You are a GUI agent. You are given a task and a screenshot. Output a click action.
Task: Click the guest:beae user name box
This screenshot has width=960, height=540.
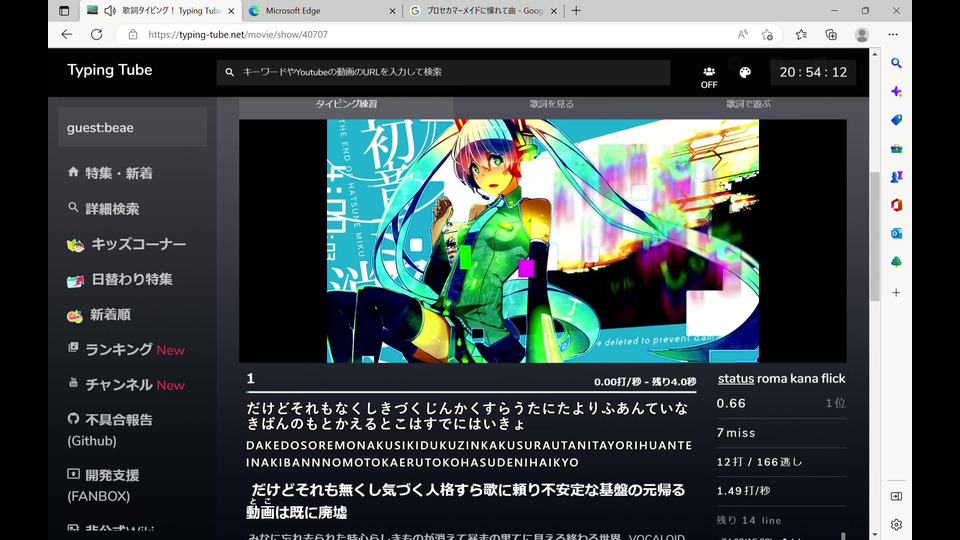coord(132,127)
